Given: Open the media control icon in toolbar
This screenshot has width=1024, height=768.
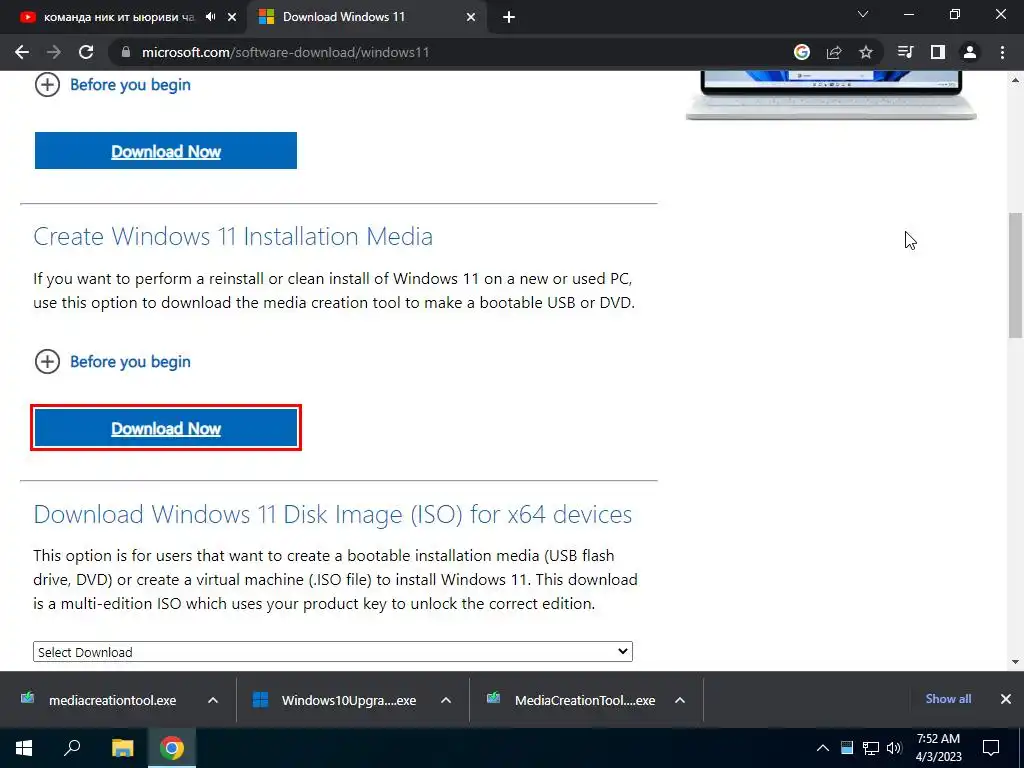Looking at the screenshot, I should click(x=905, y=52).
